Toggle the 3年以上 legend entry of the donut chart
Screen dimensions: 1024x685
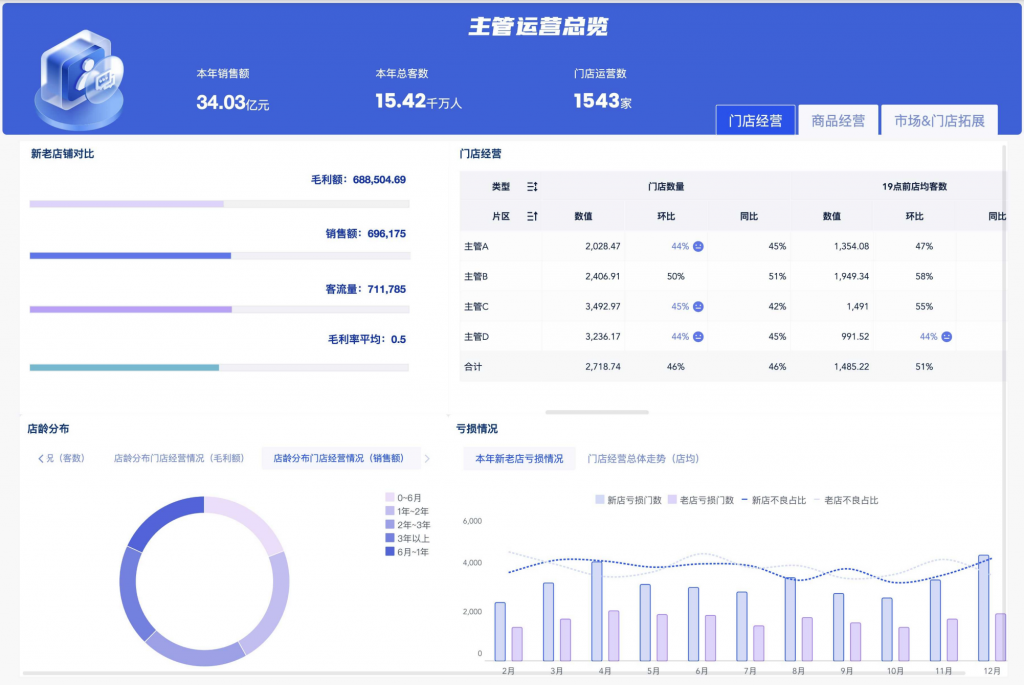tap(408, 538)
